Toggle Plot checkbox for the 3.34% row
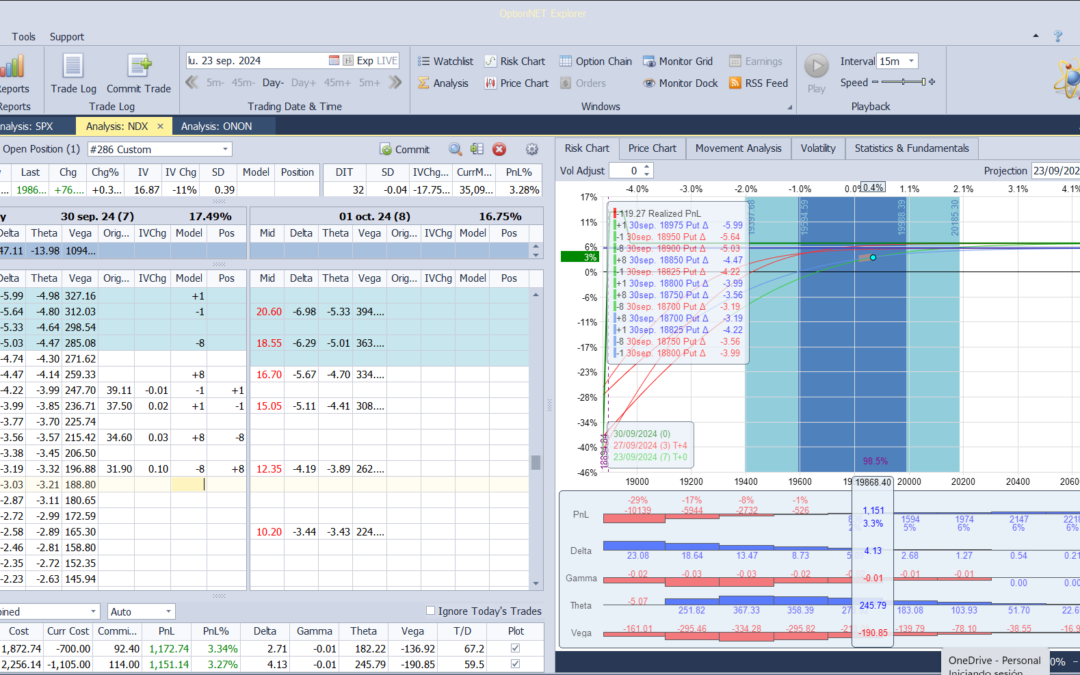 point(515,648)
